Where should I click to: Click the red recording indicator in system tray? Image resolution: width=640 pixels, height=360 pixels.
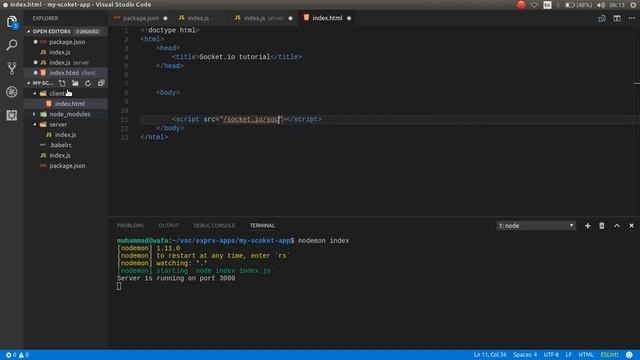pyautogui.click(x=521, y=5)
